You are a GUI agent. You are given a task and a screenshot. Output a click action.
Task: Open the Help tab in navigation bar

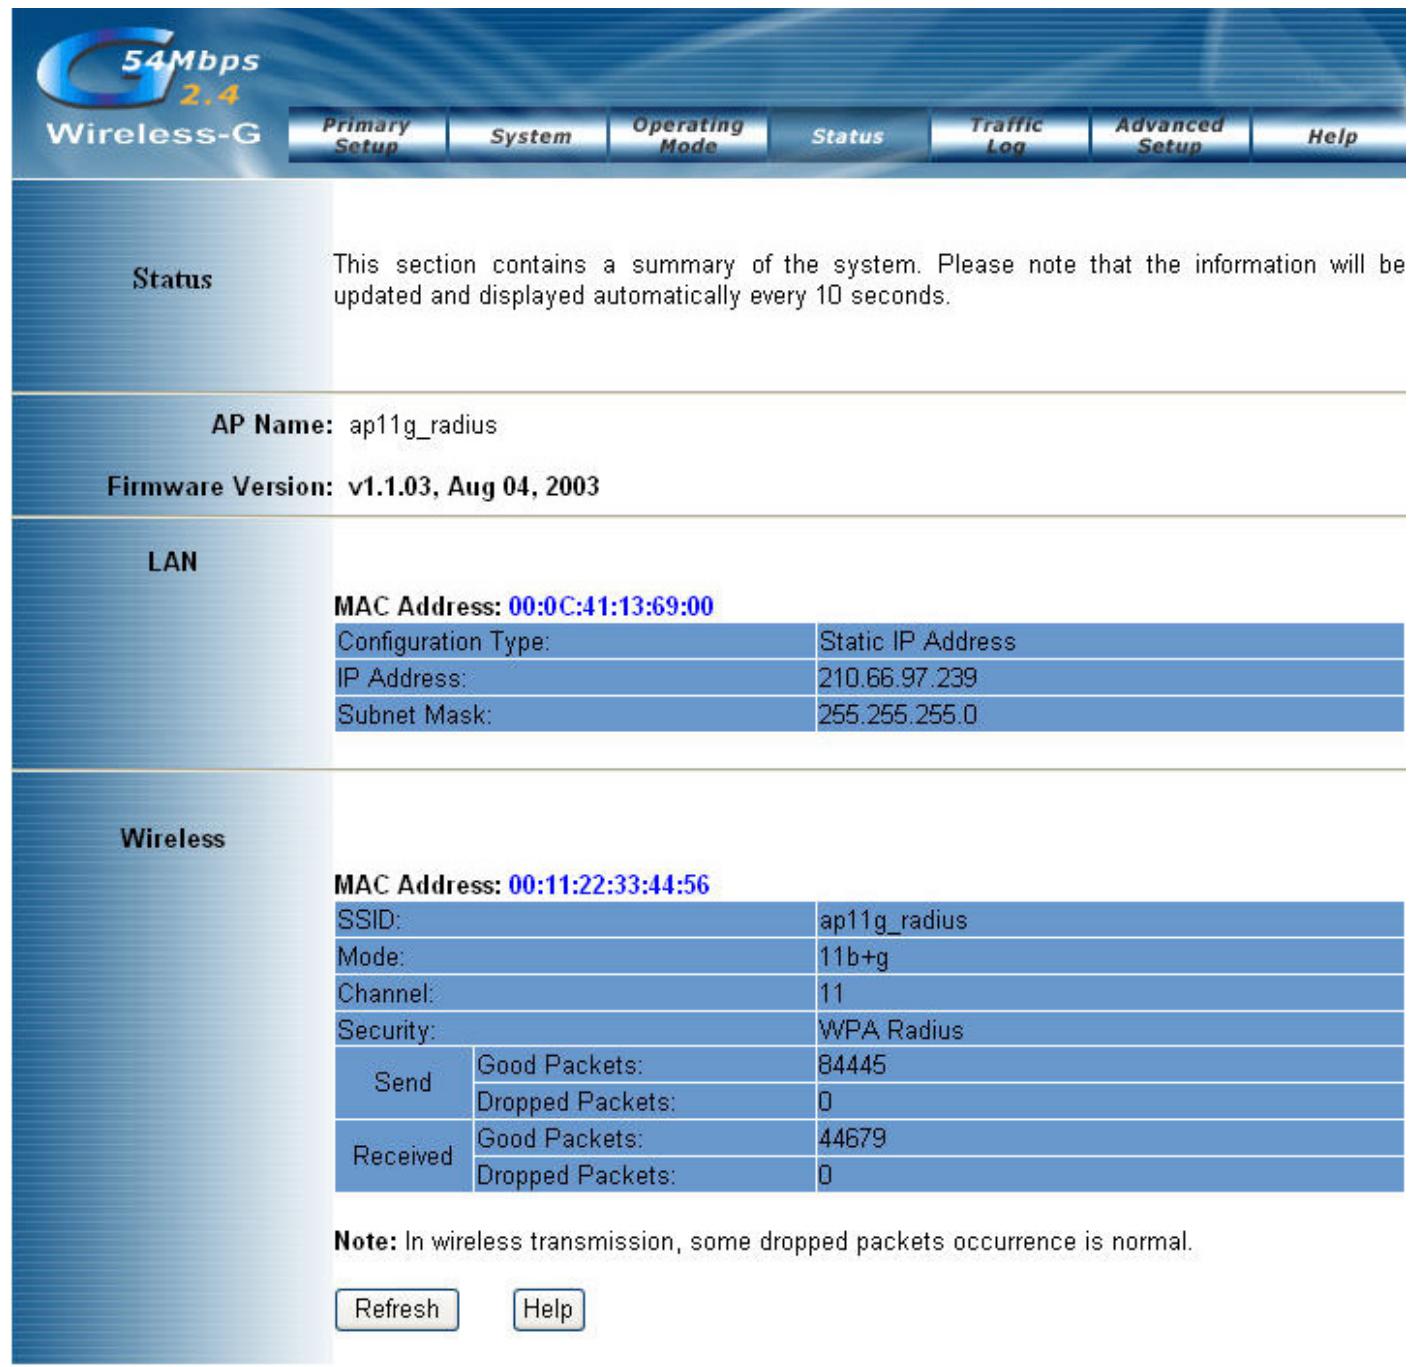(1331, 135)
